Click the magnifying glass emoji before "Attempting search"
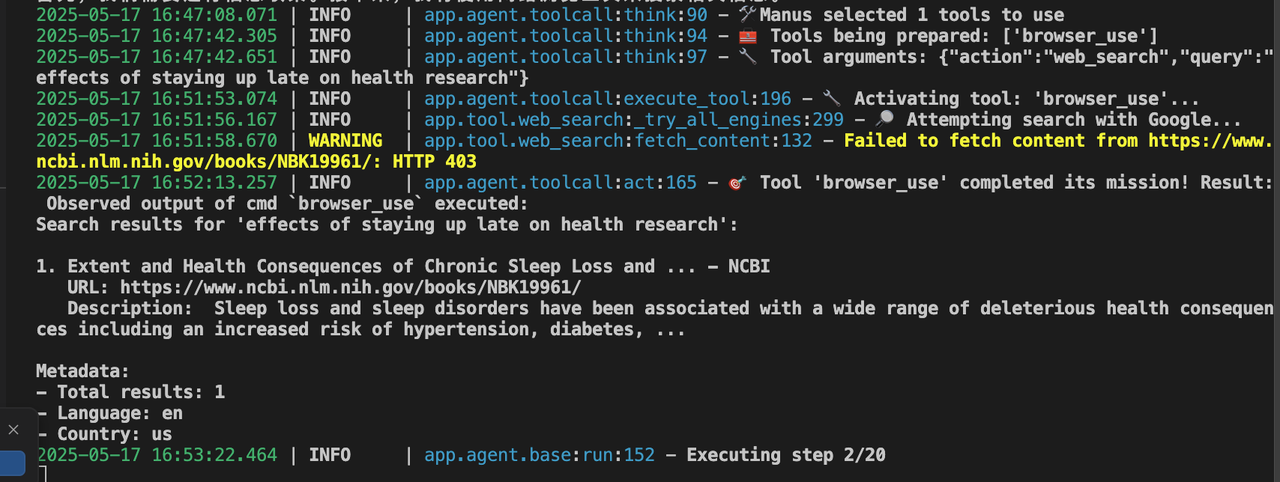1280x482 pixels. (884, 119)
